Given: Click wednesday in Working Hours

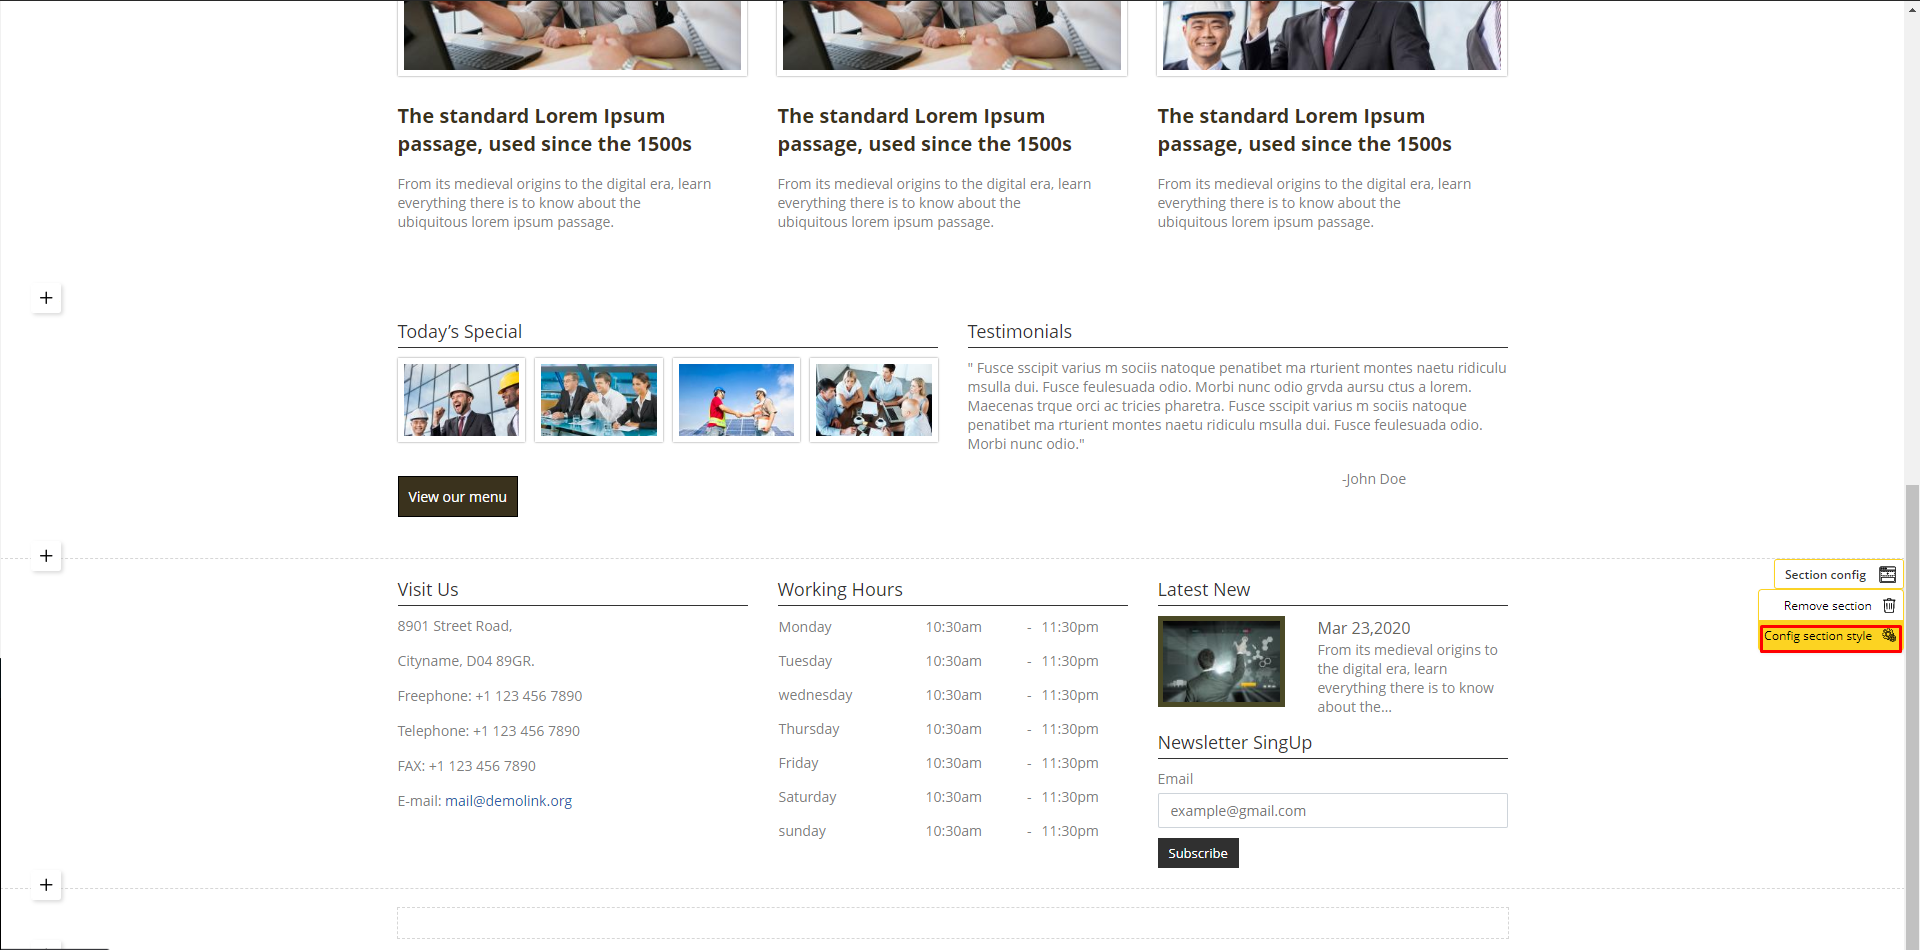Looking at the screenshot, I should [815, 695].
